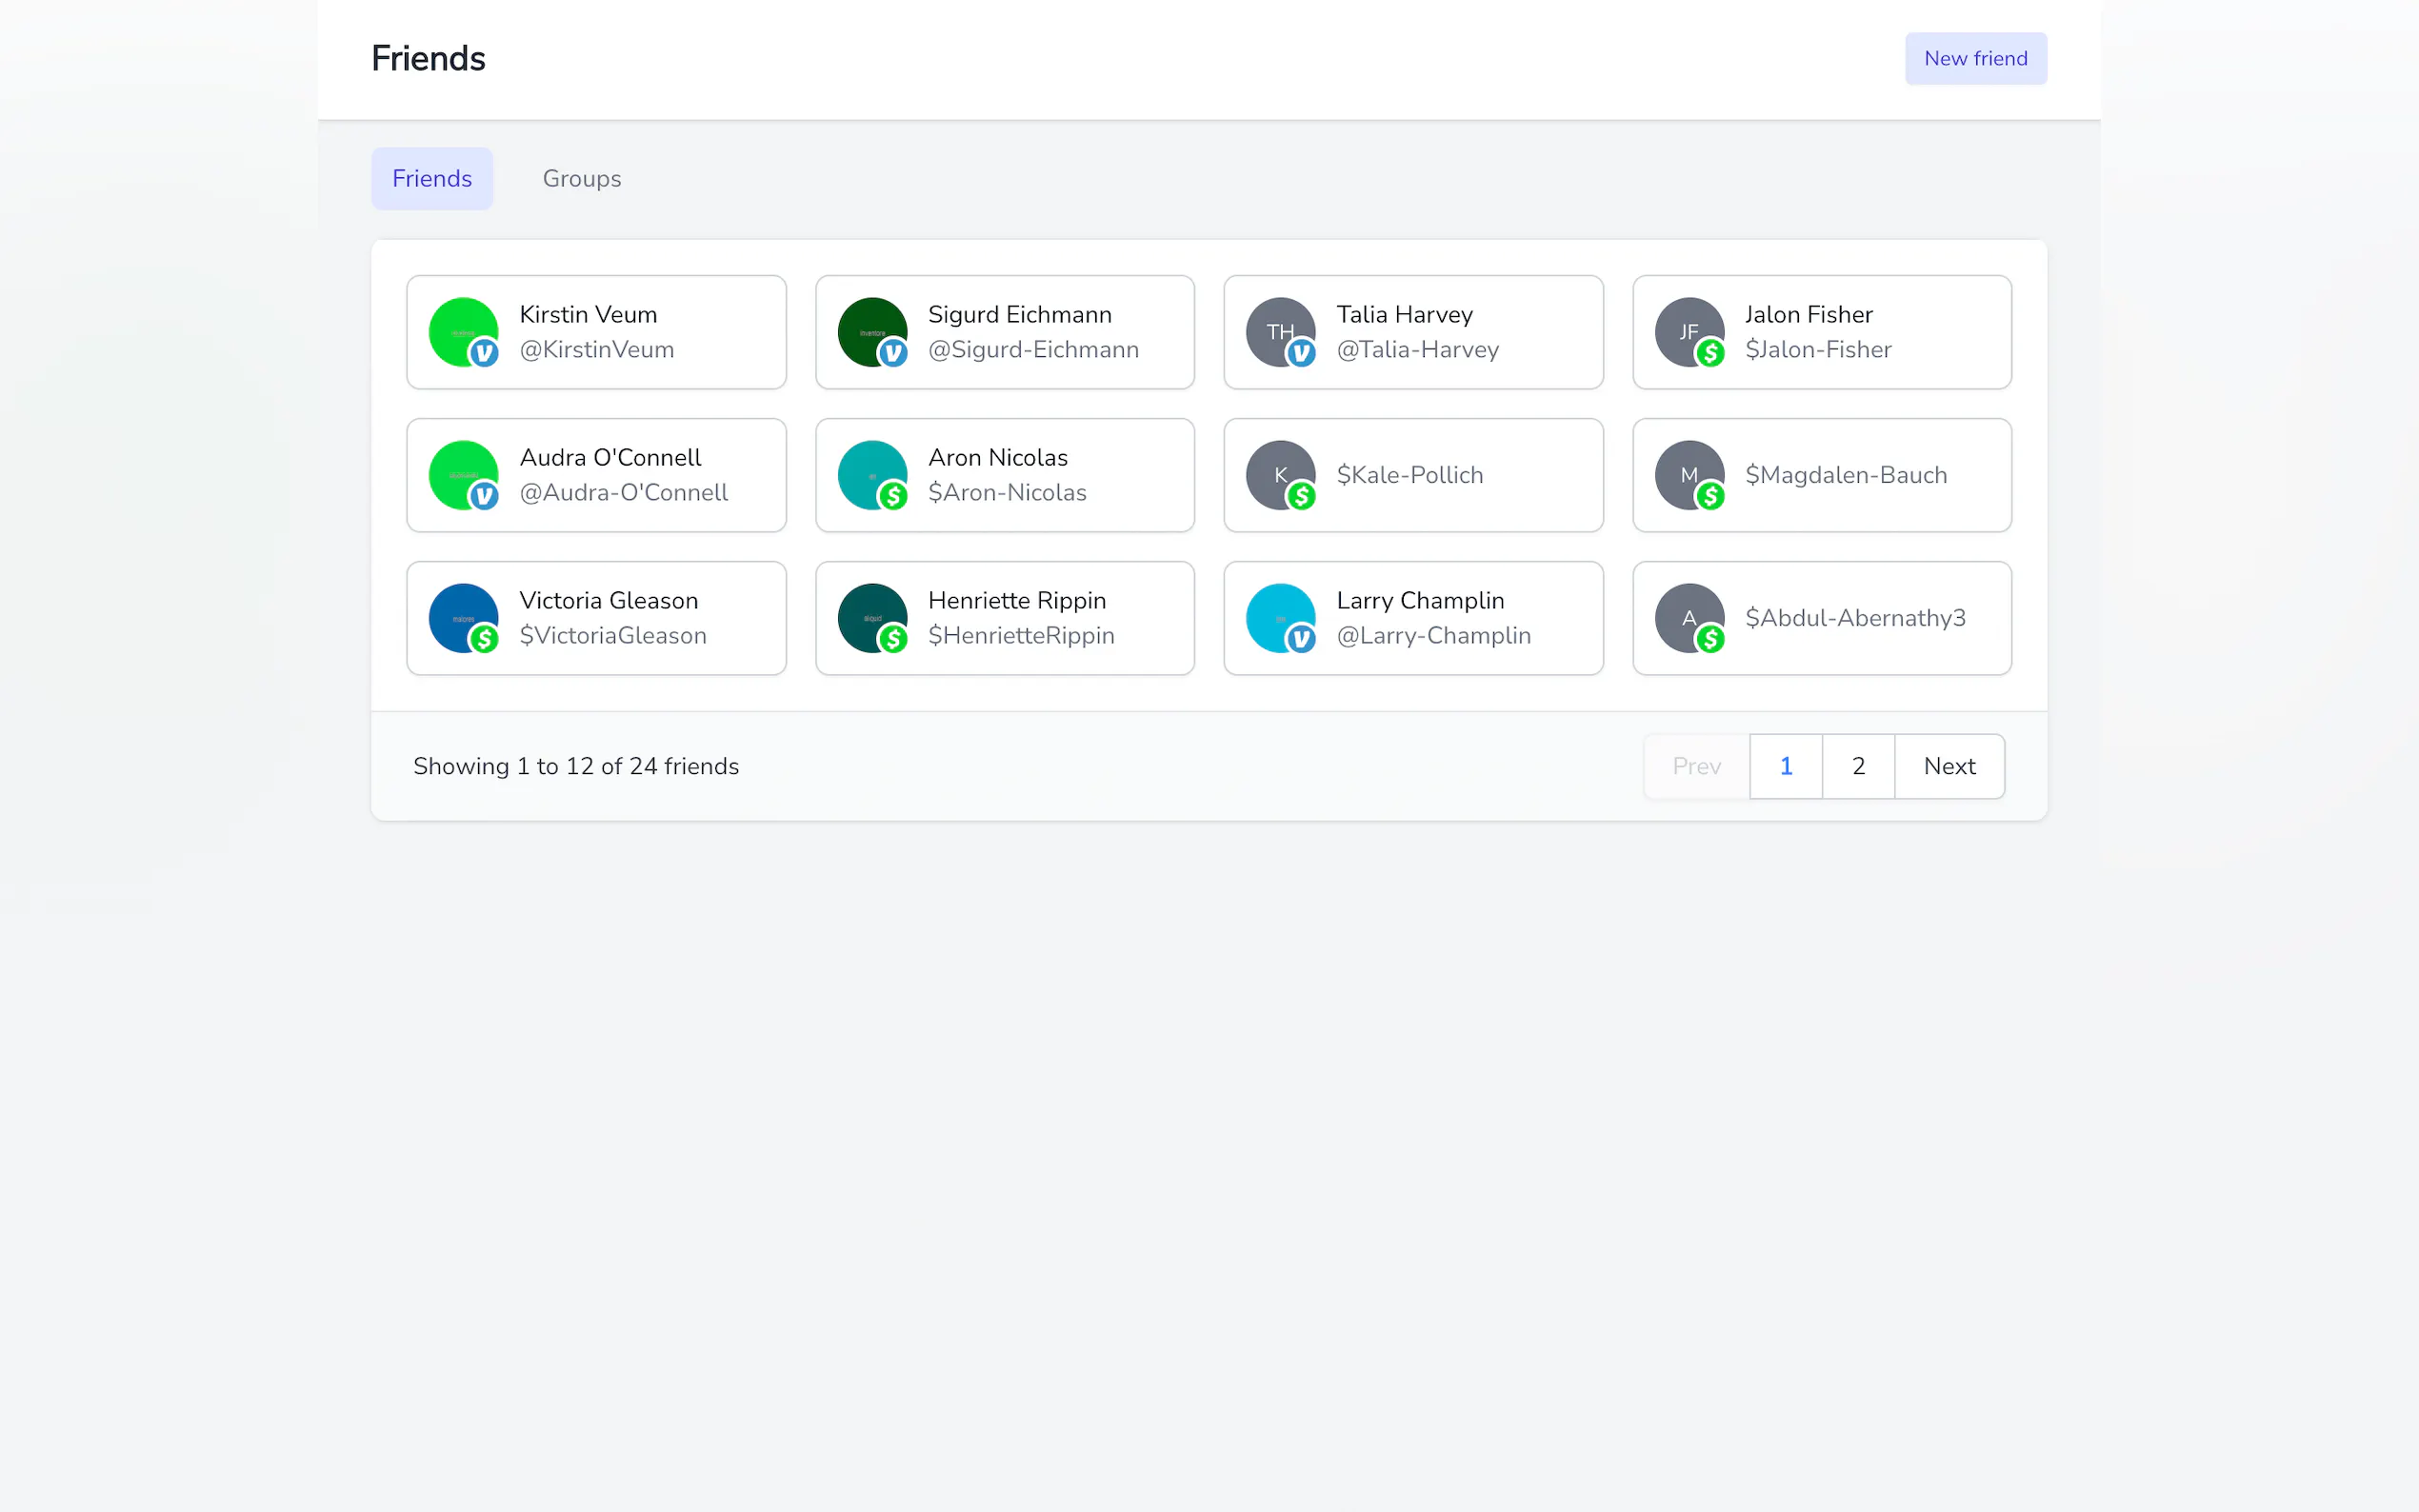Select page 1 in pagination
The height and width of the screenshot is (1512, 2419).
[x=1785, y=766]
